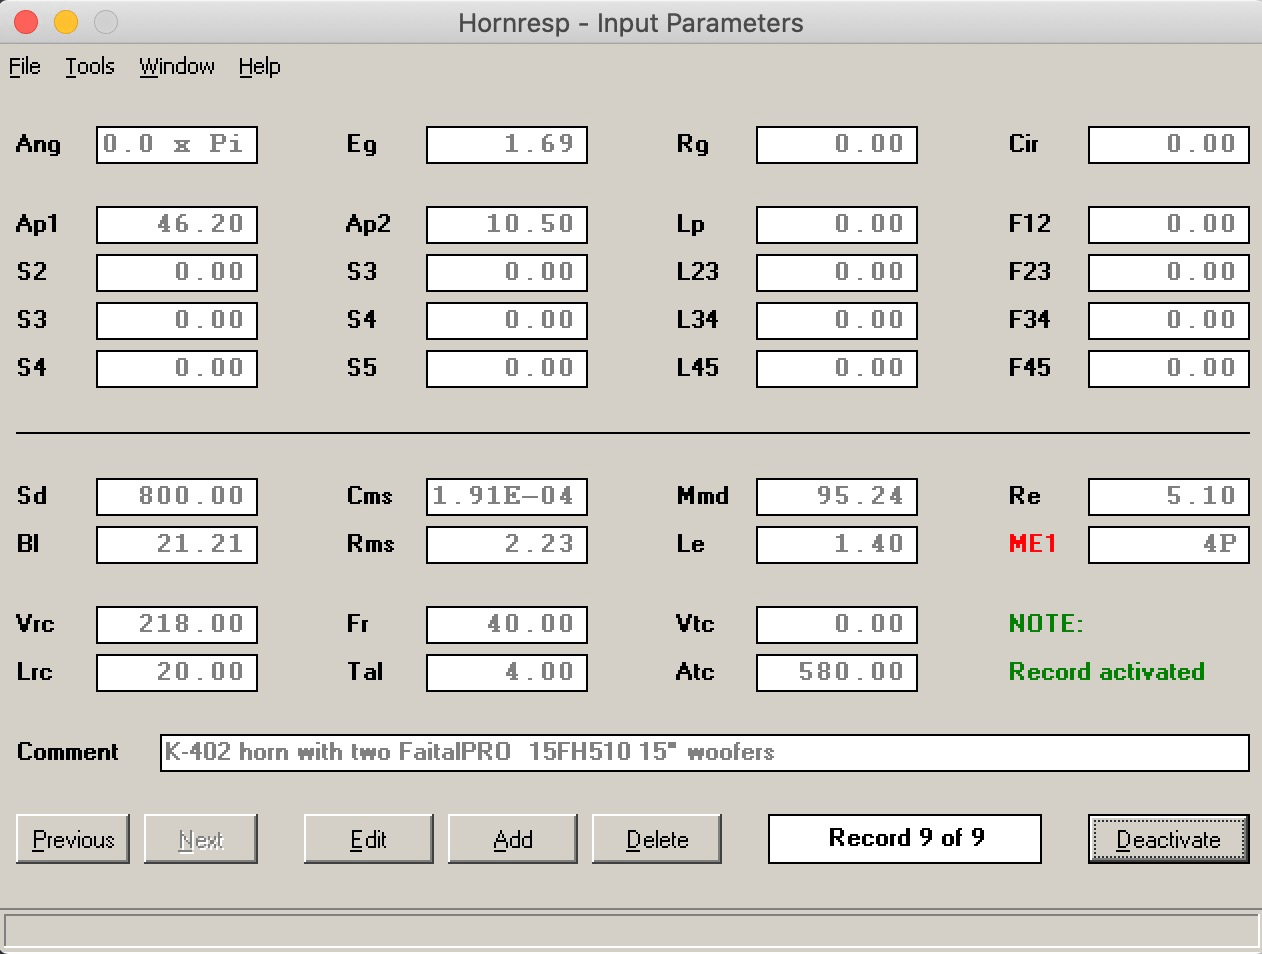1262x954 pixels.
Task: Click the Le field showing 1.40
Action: [x=837, y=544]
